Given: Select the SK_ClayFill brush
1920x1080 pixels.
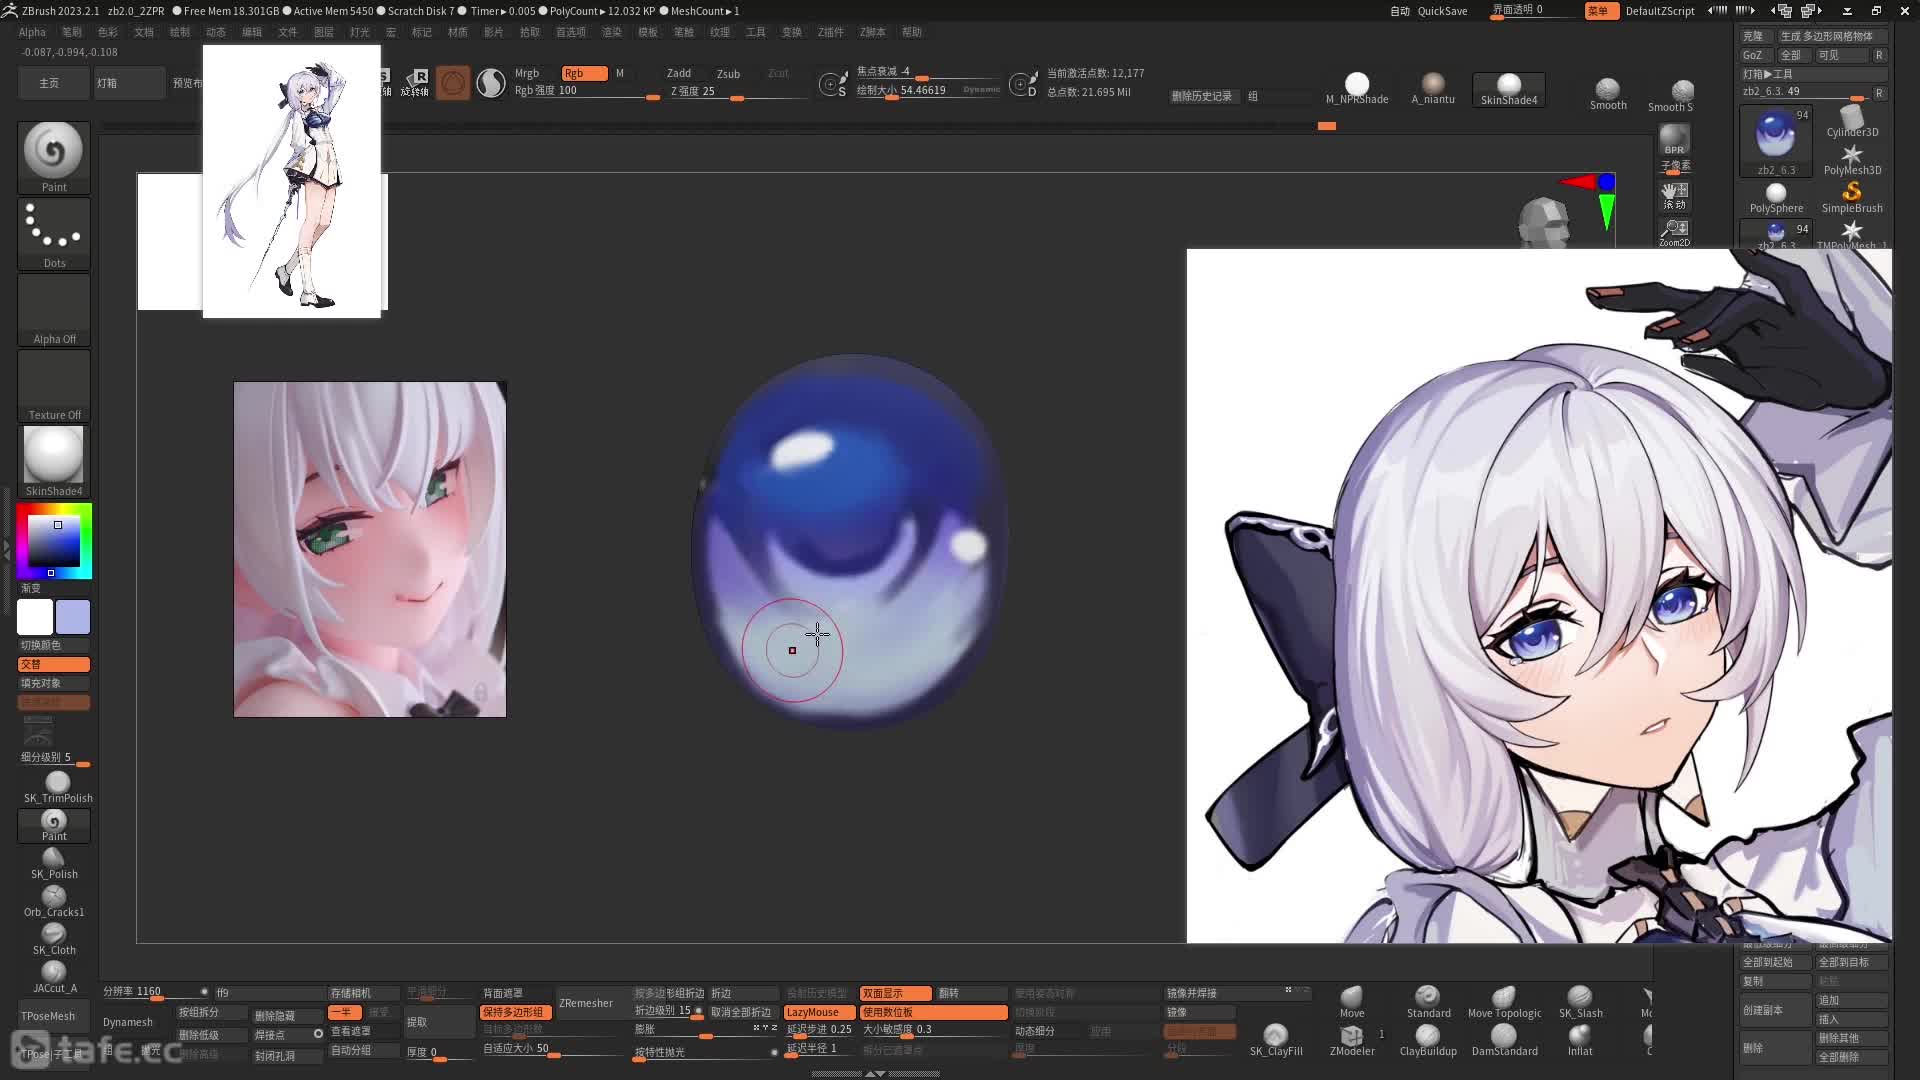Looking at the screenshot, I should (1276, 1040).
